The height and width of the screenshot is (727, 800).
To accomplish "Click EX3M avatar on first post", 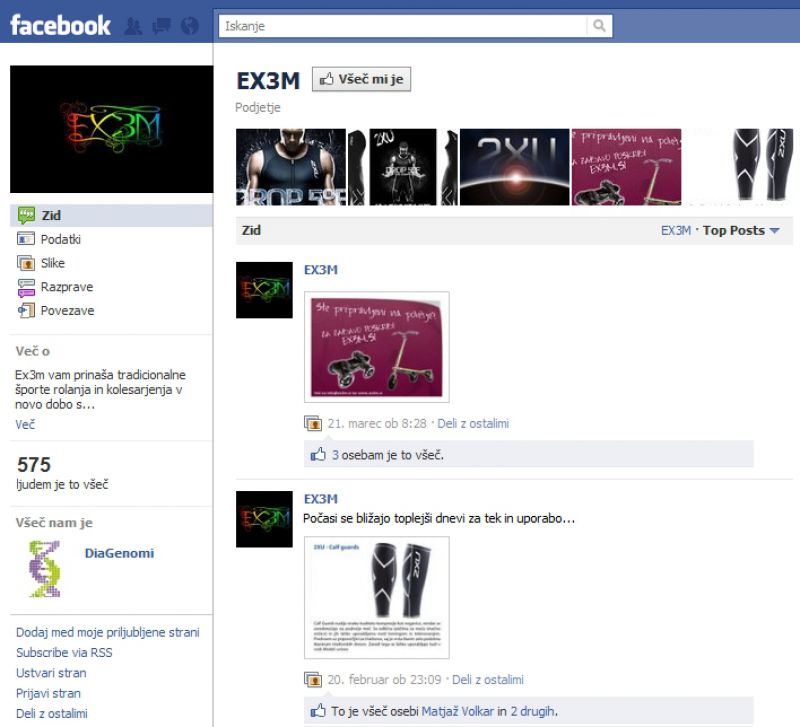I will pos(264,290).
